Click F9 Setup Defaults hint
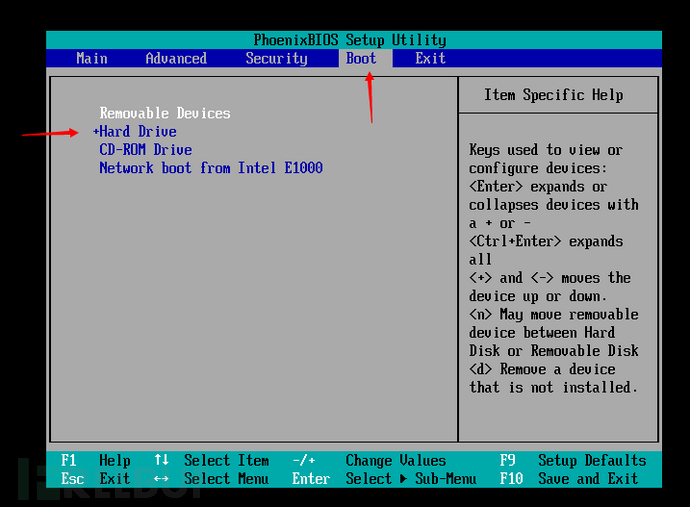Image resolution: width=690 pixels, height=507 pixels. (x=573, y=460)
